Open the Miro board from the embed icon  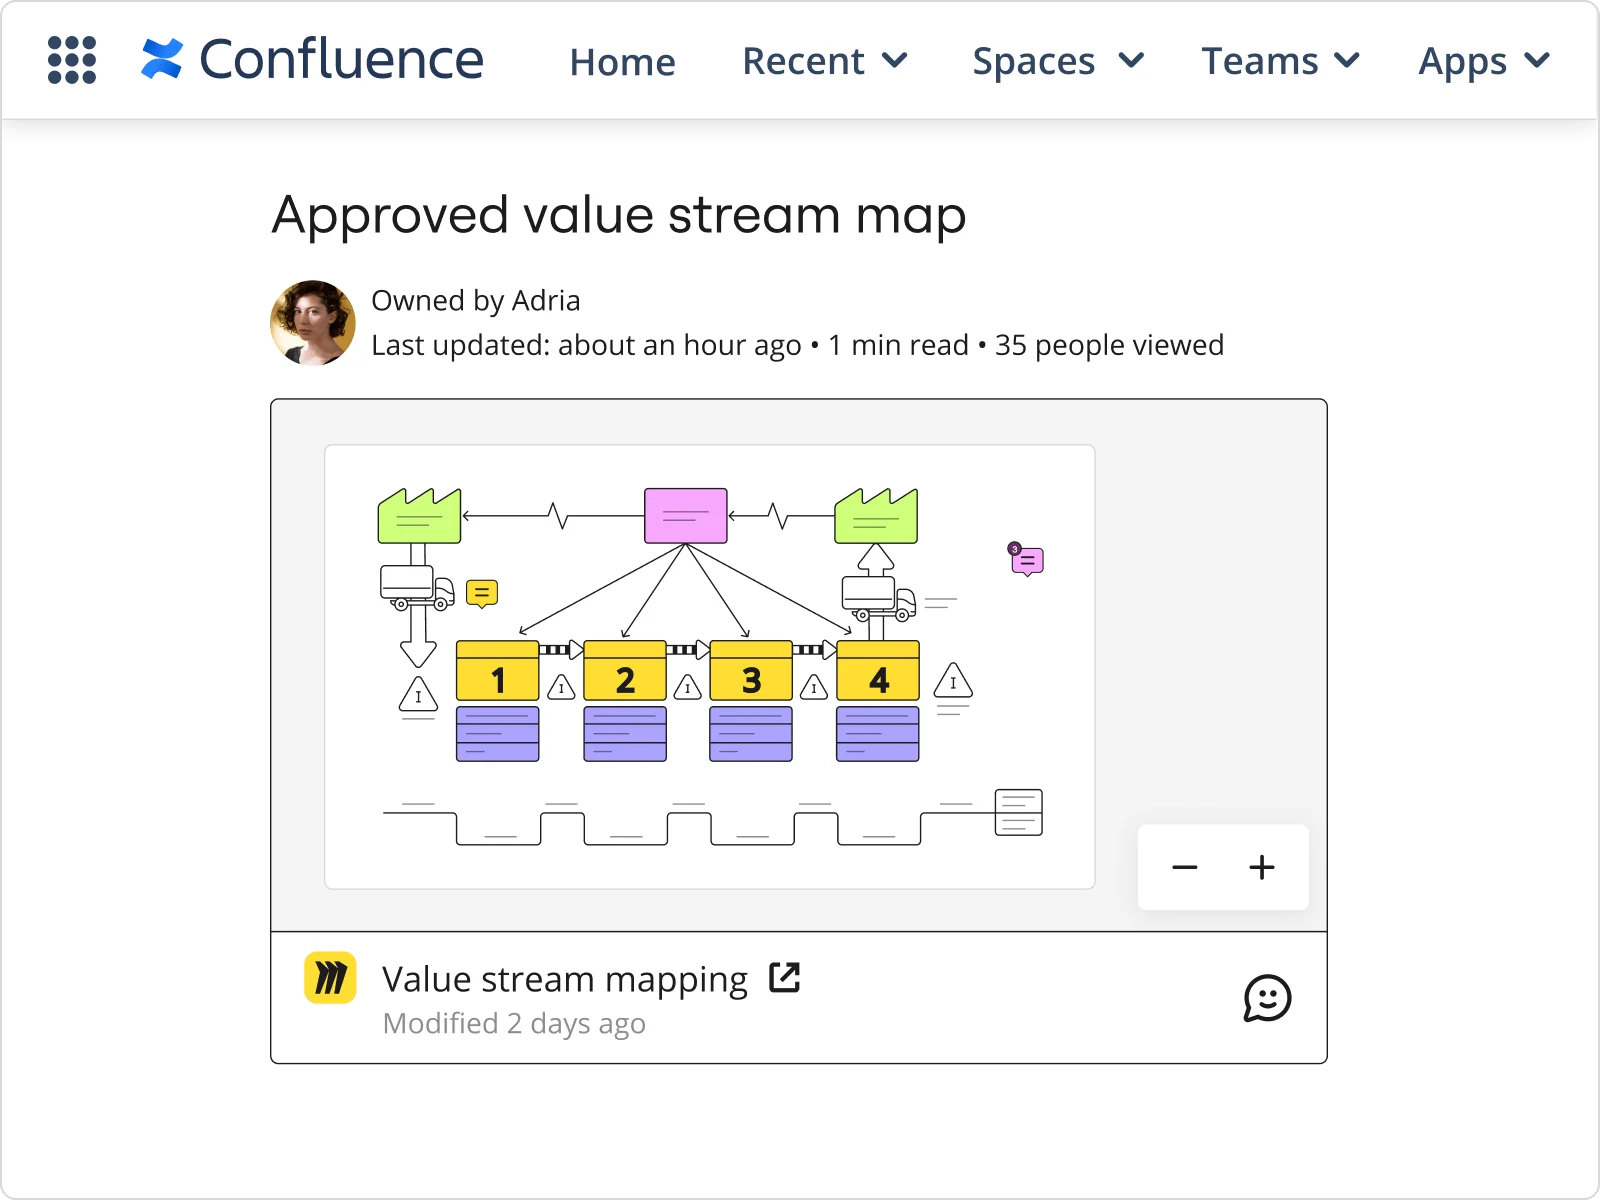coord(330,978)
